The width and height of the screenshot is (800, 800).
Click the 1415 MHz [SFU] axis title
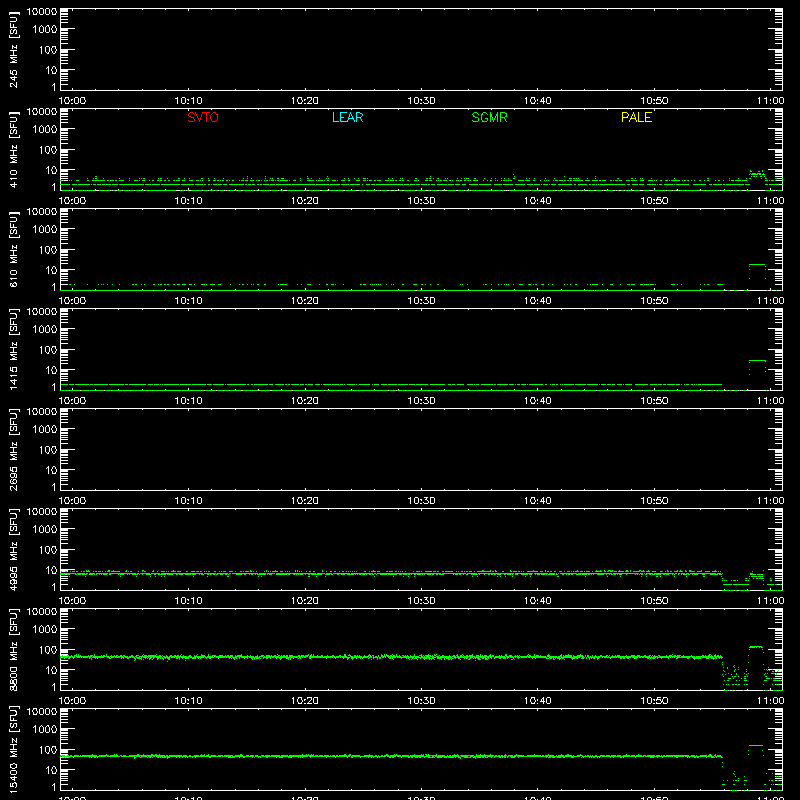point(13,349)
